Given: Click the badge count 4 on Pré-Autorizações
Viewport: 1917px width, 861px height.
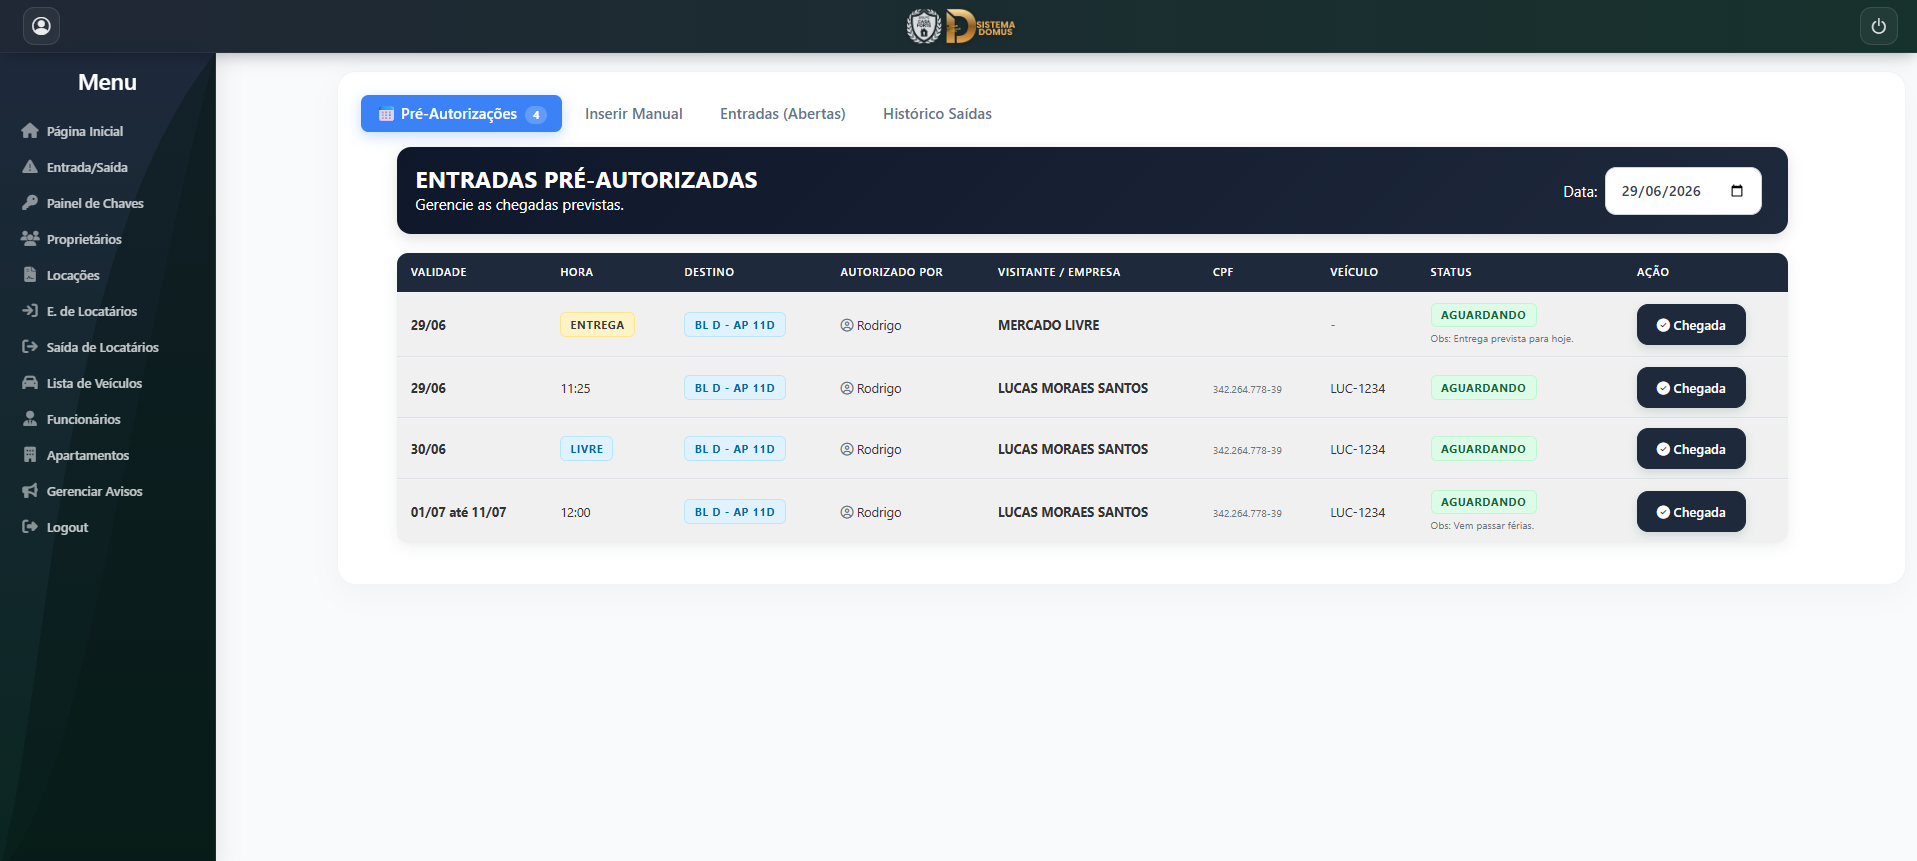Looking at the screenshot, I should tap(536, 115).
